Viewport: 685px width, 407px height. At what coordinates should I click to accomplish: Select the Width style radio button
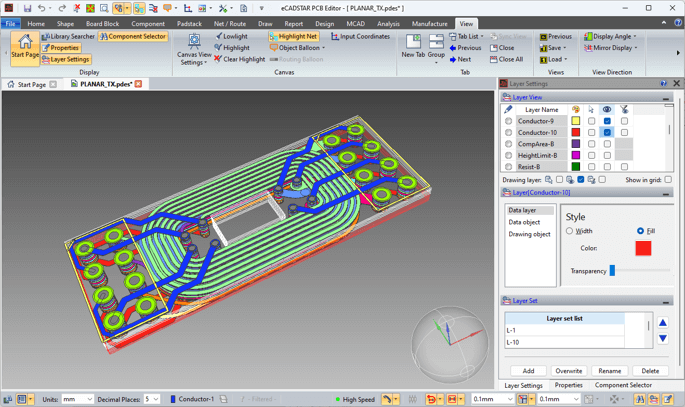tap(570, 231)
